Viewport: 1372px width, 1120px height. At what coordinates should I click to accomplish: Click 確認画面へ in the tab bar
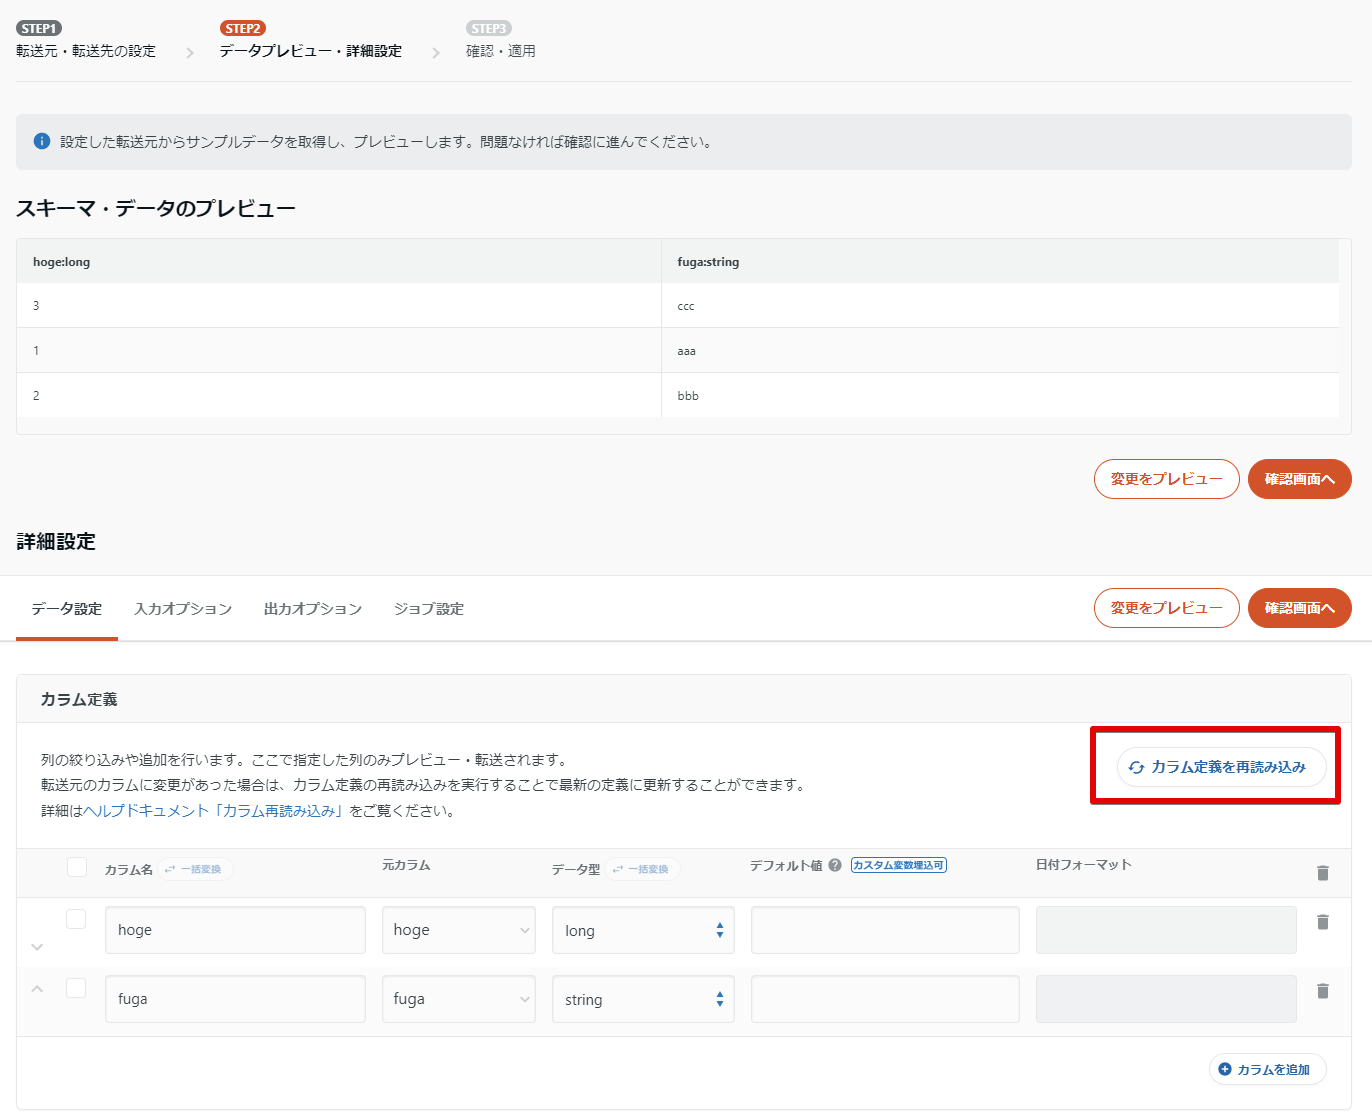point(1300,608)
